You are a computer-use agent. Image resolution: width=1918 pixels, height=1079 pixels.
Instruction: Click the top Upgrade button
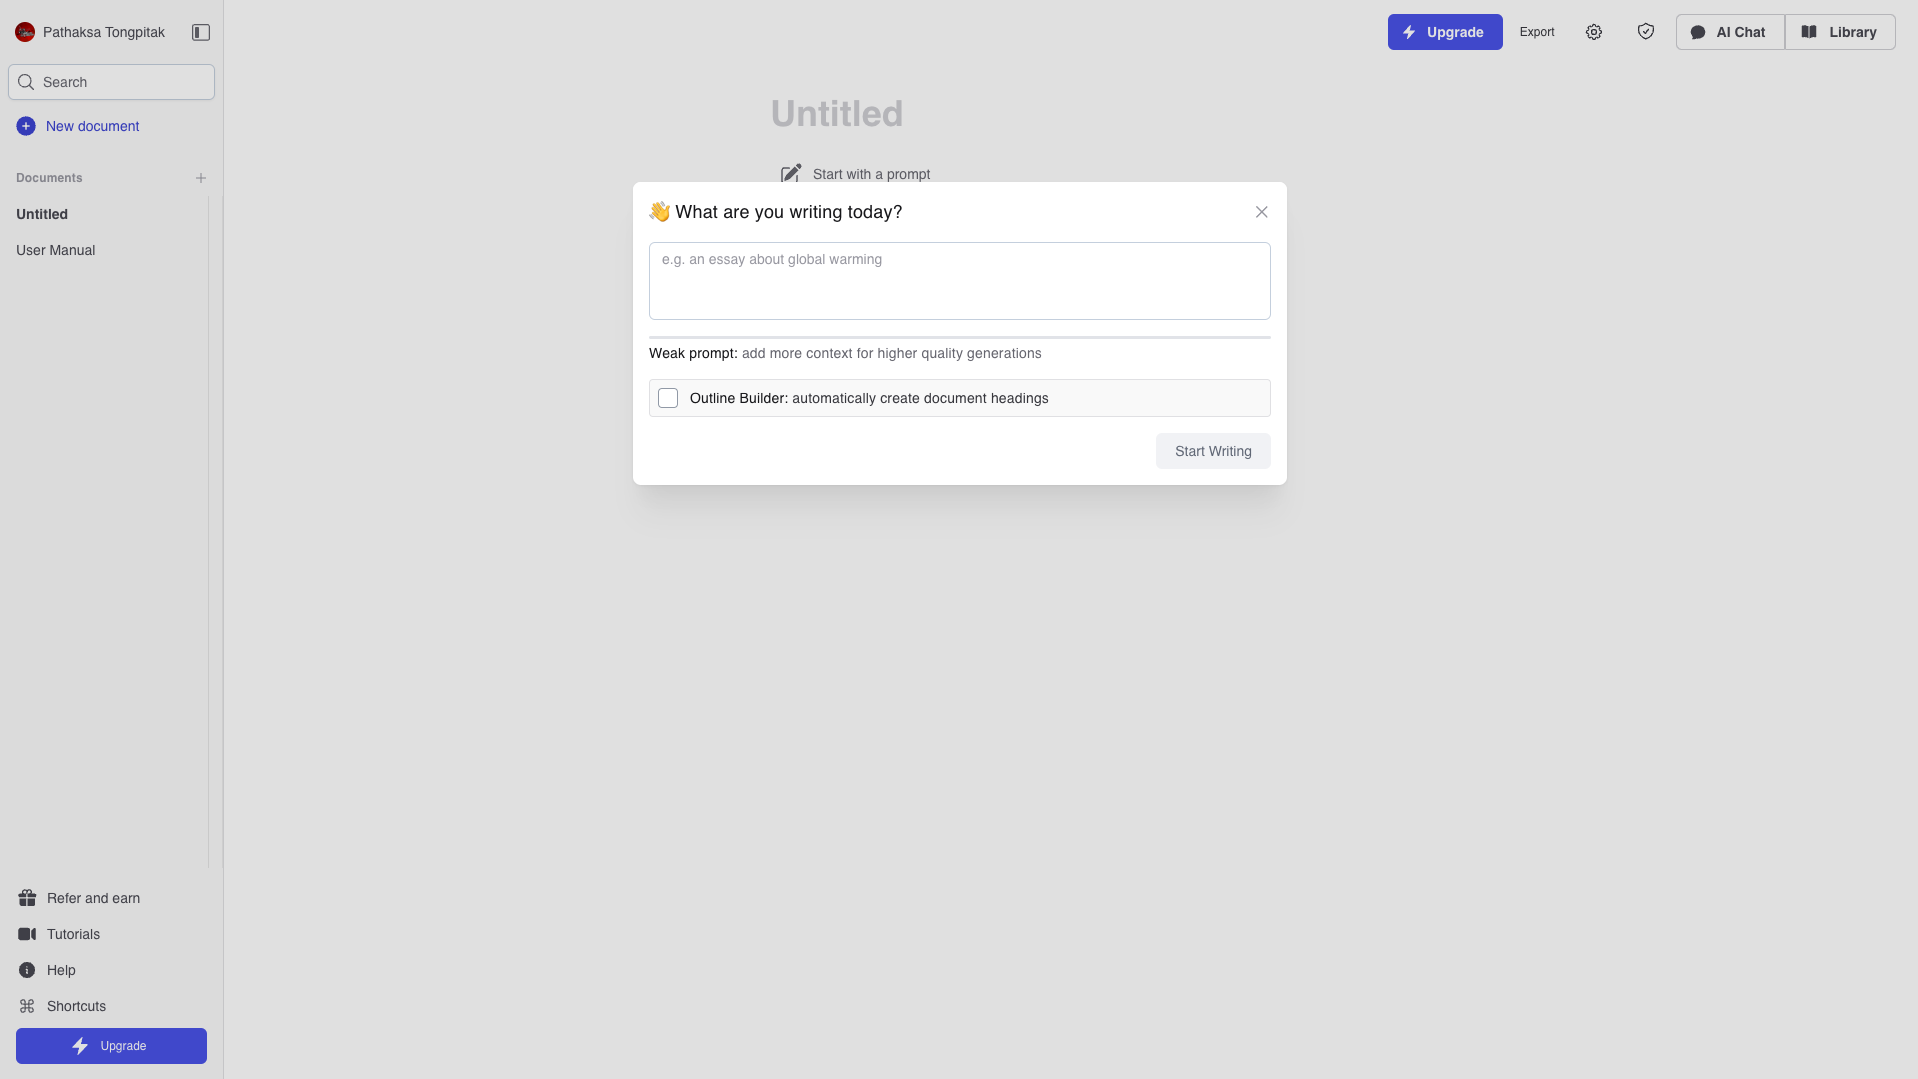[x=1444, y=32]
